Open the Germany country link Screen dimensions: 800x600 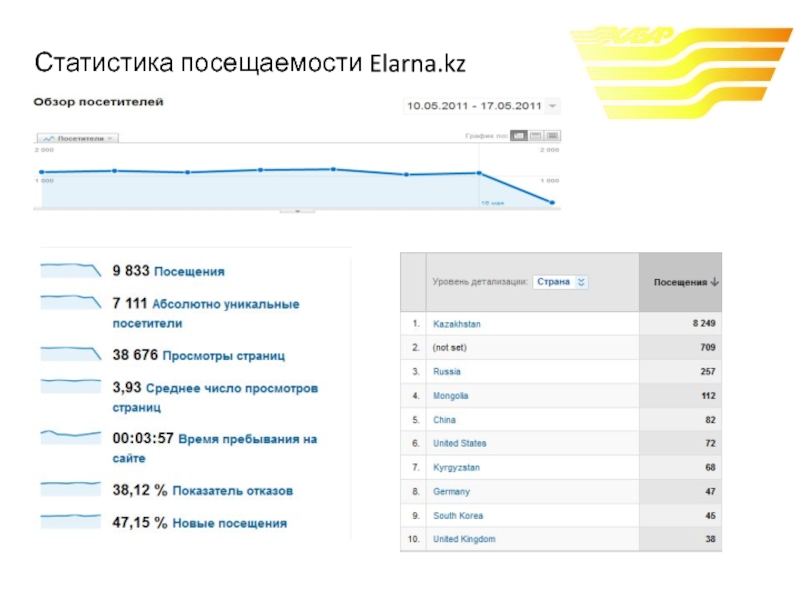451,492
